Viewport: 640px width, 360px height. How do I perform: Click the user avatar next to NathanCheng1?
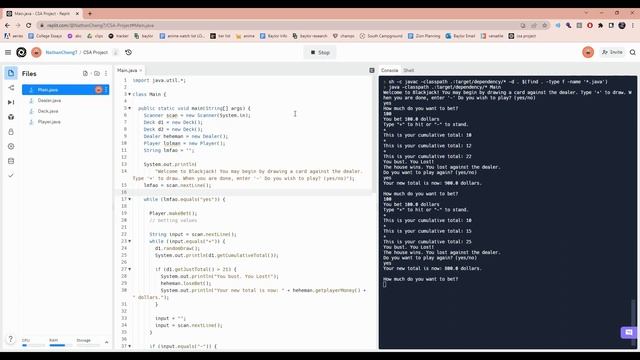tap(36, 52)
